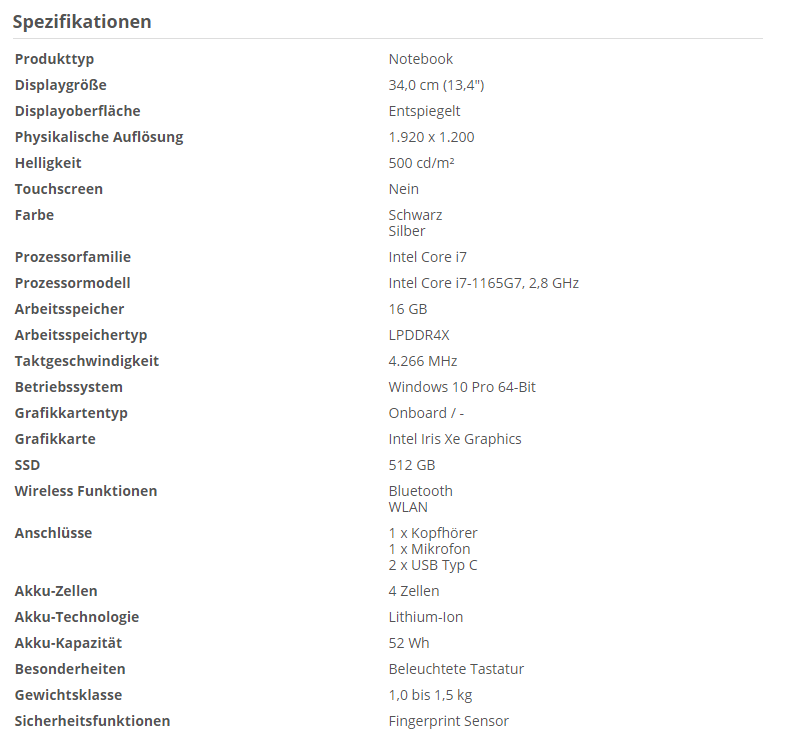The width and height of the screenshot is (804, 747).
Task: Click the Intel Iris Xe Graphics value
Action: (x=455, y=439)
